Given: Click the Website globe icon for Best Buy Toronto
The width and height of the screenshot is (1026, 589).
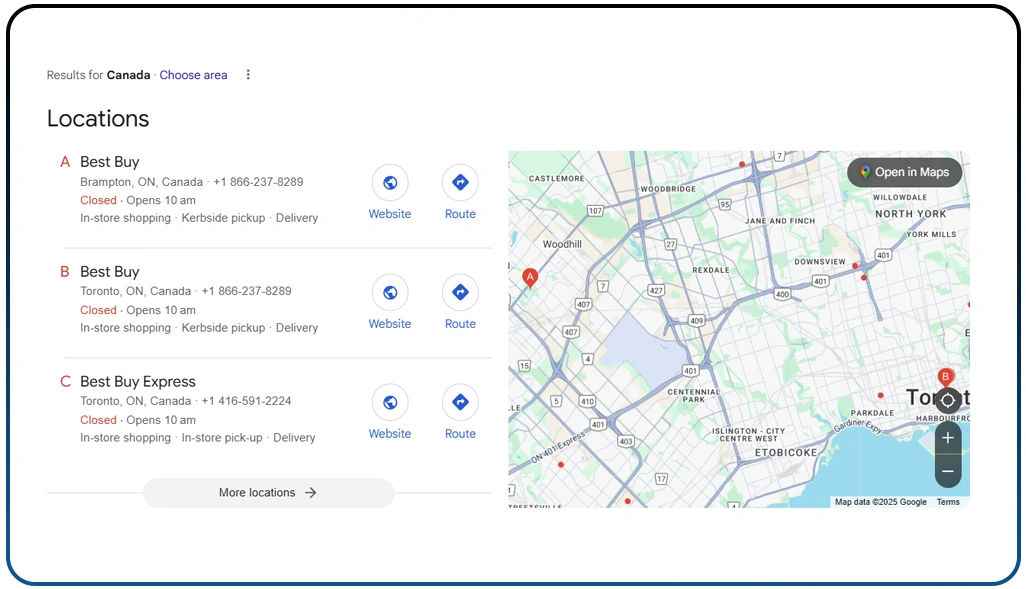Looking at the screenshot, I should 390,292.
